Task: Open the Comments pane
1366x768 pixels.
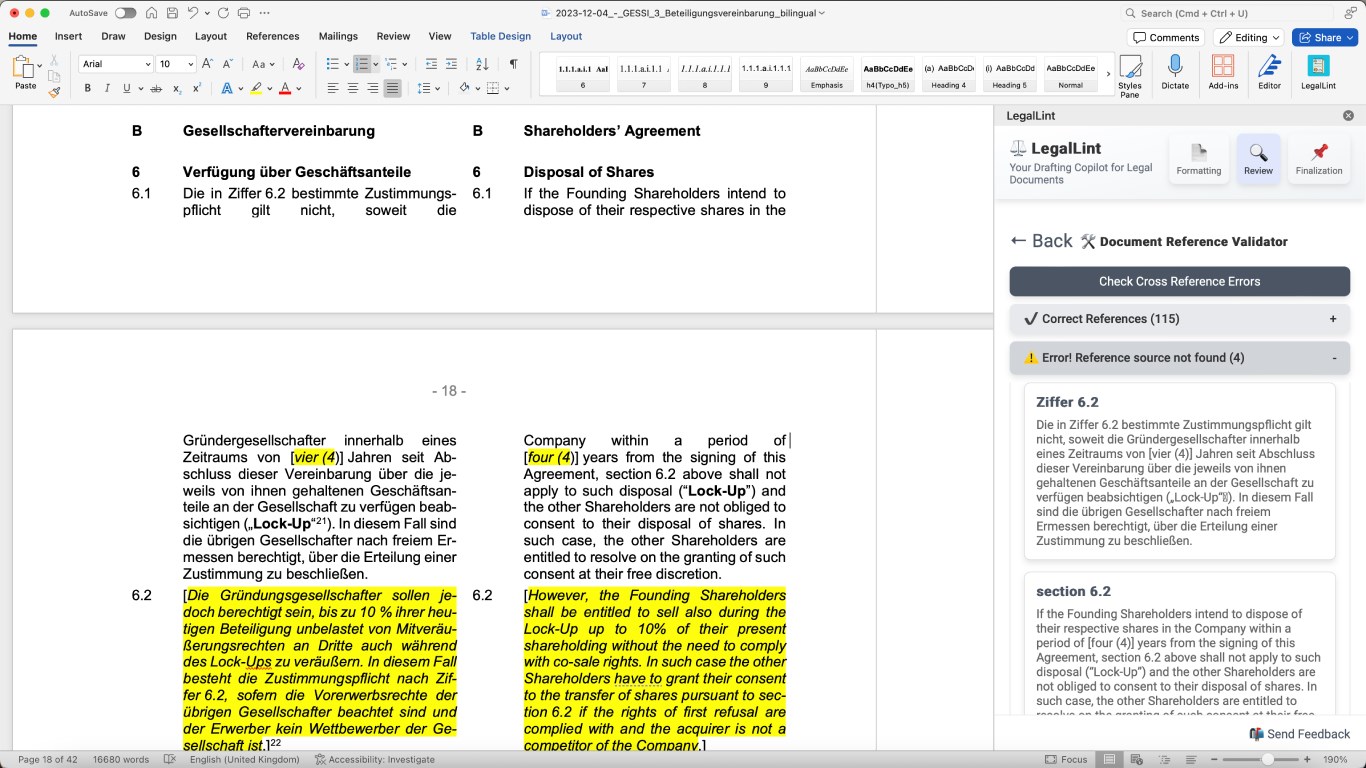Action: [1166, 37]
